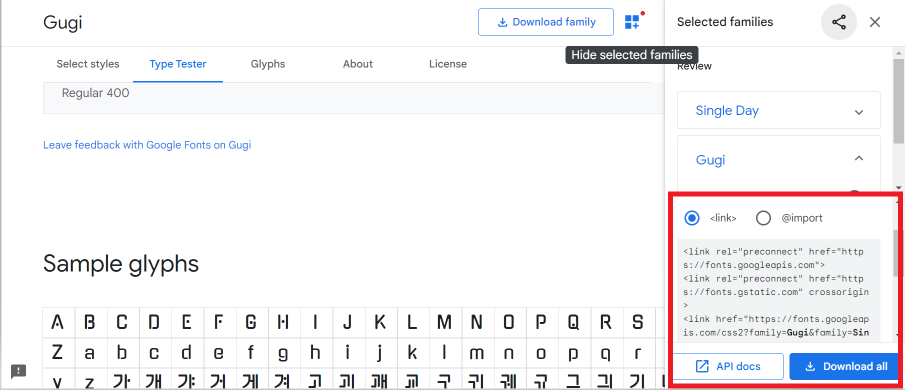Screen dimensions: 905x390
Task: Open the Select styles tab
Action: 88,64
